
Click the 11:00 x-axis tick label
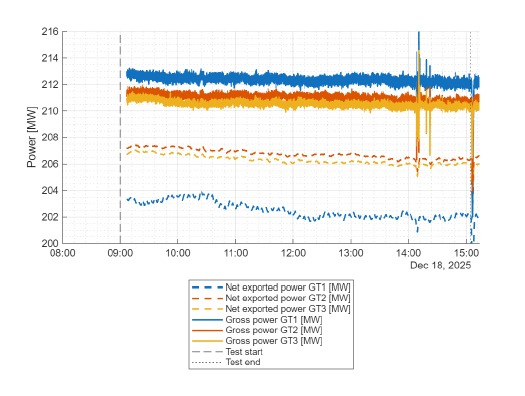(x=236, y=253)
